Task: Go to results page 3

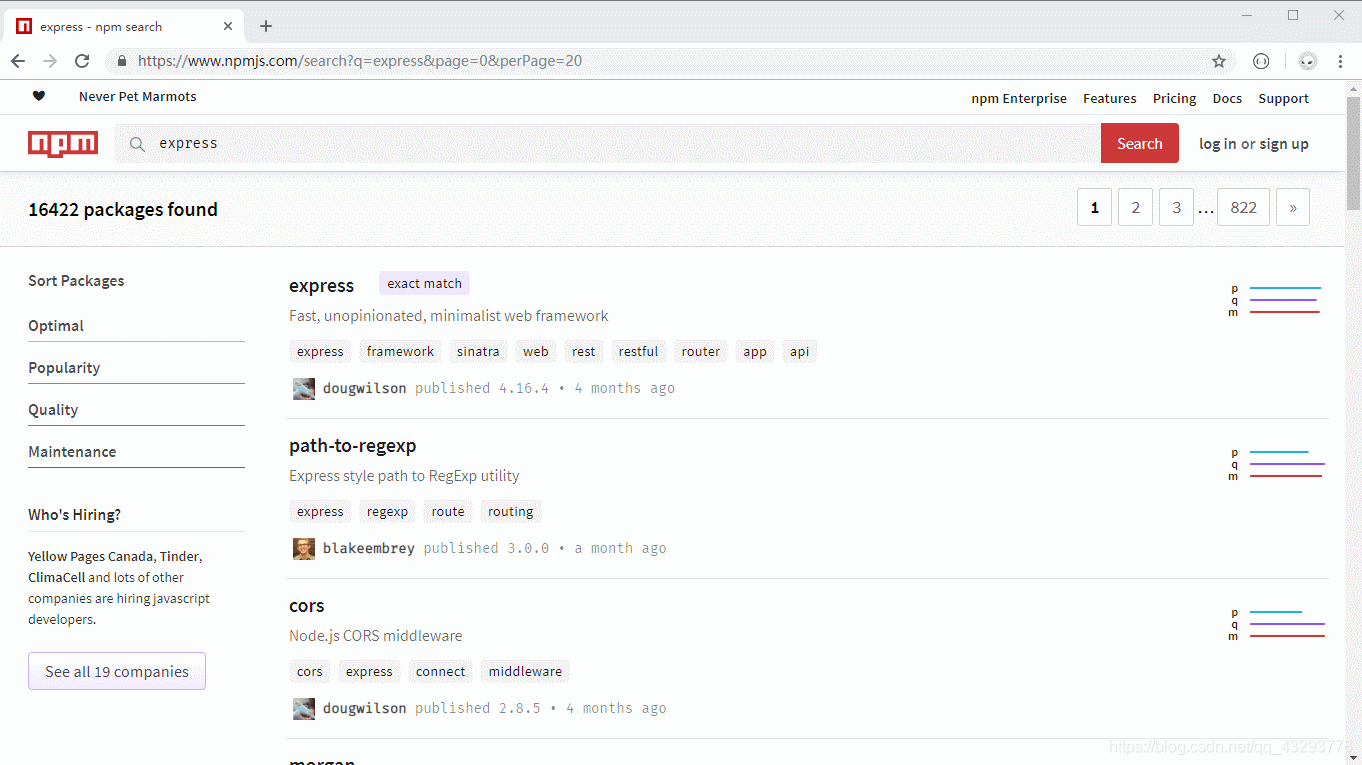Action: click(1176, 207)
